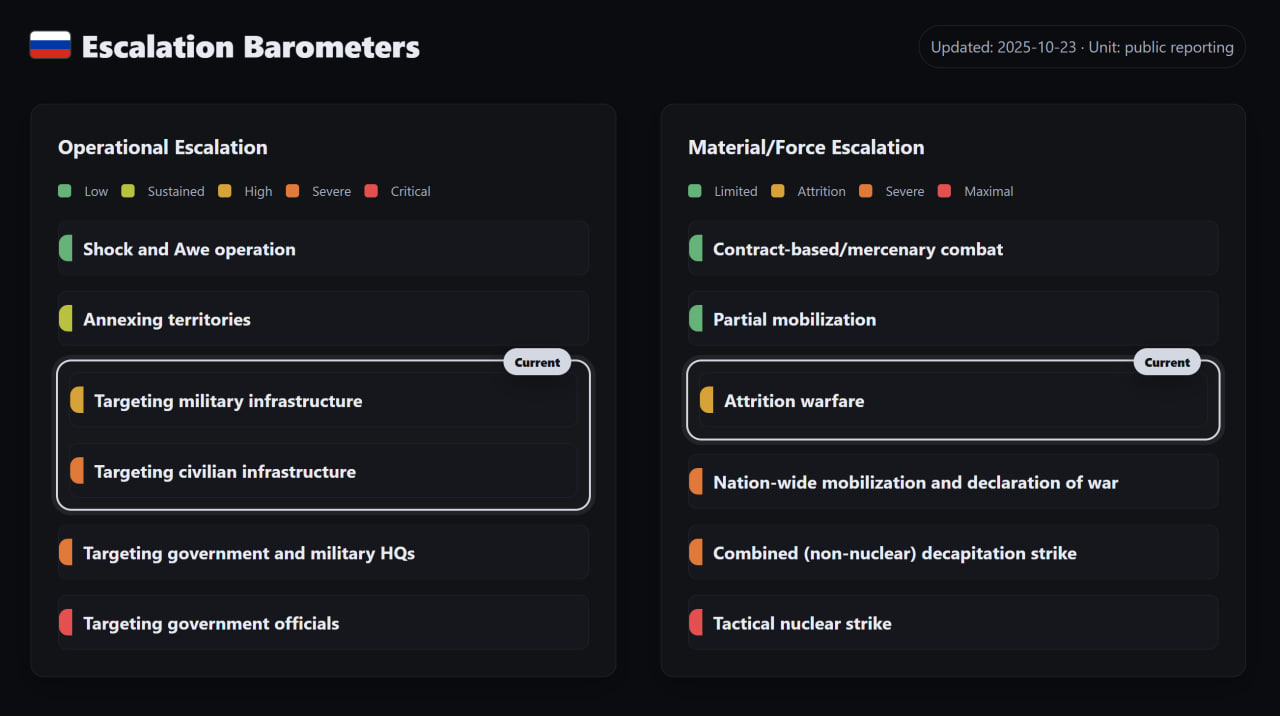Click the Targeting military infrastructure item
The width and height of the screenshot is (1280, 716).
pyautogui.click(x=322, y=401)
